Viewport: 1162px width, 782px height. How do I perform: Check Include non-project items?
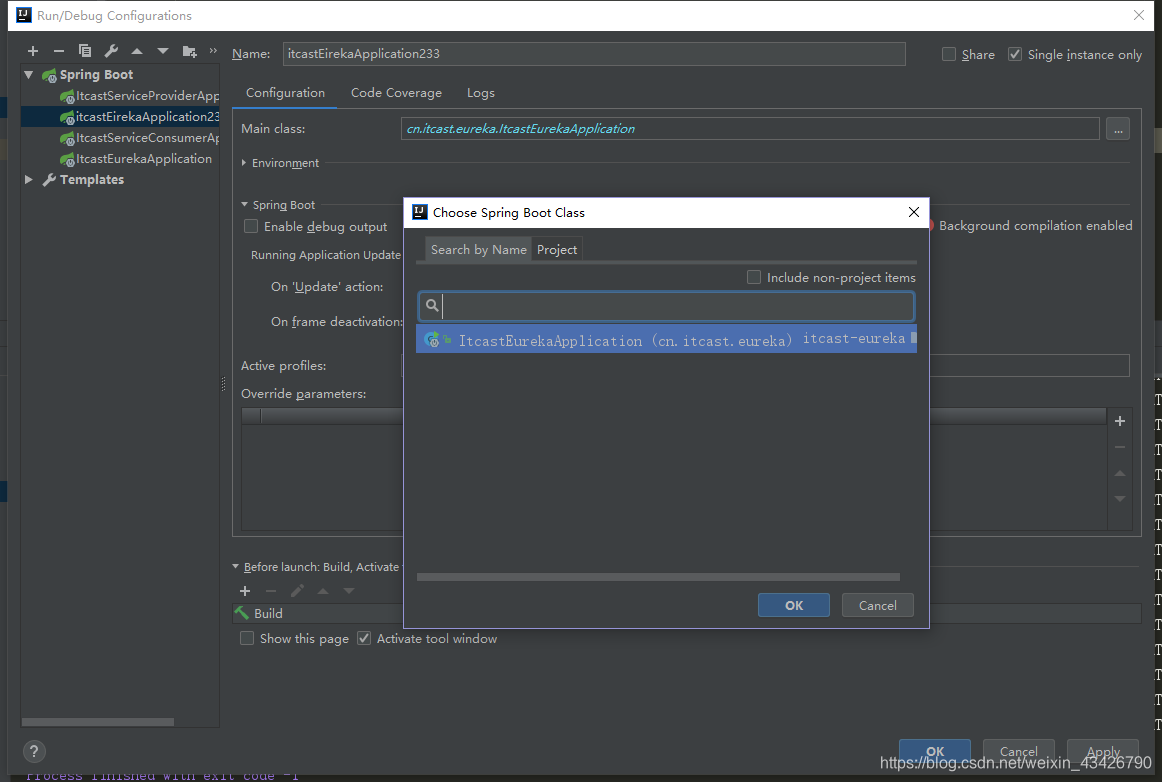point(754,277)
